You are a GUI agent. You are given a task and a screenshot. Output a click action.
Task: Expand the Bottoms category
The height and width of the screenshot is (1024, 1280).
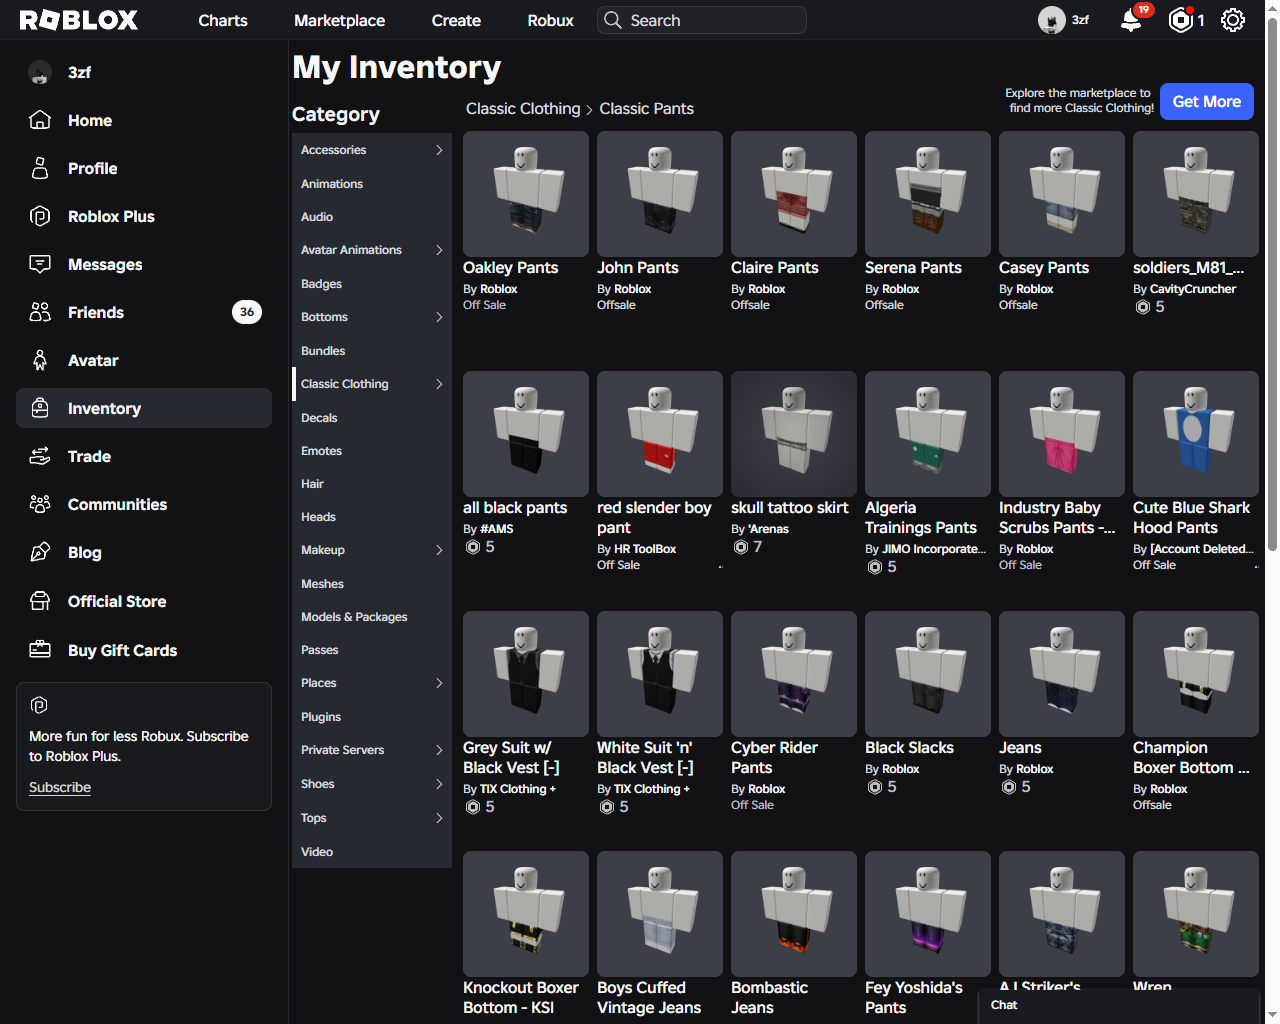click(439, 317)
